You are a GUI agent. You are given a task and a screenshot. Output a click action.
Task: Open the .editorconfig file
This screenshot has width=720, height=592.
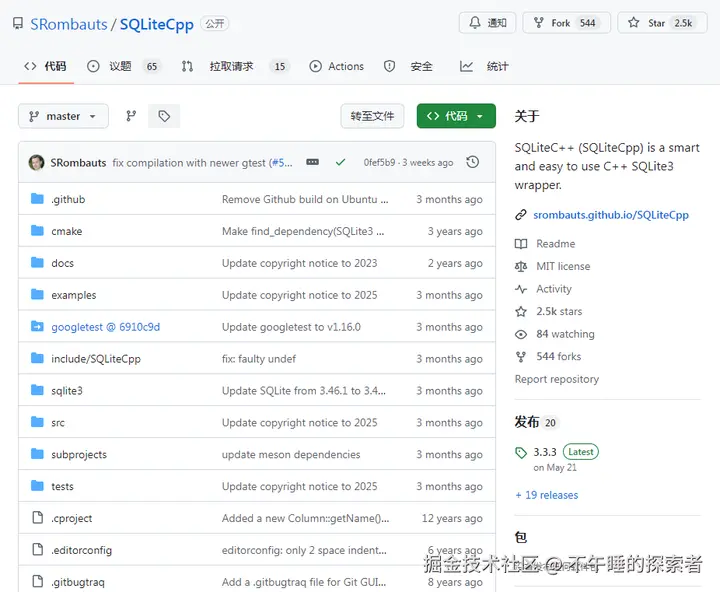[81, 550]
